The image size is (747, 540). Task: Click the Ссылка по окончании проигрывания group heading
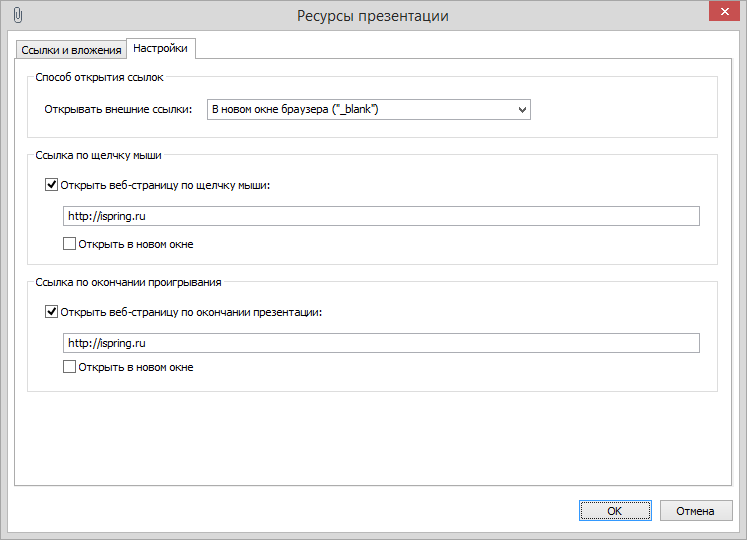(128, 282)
